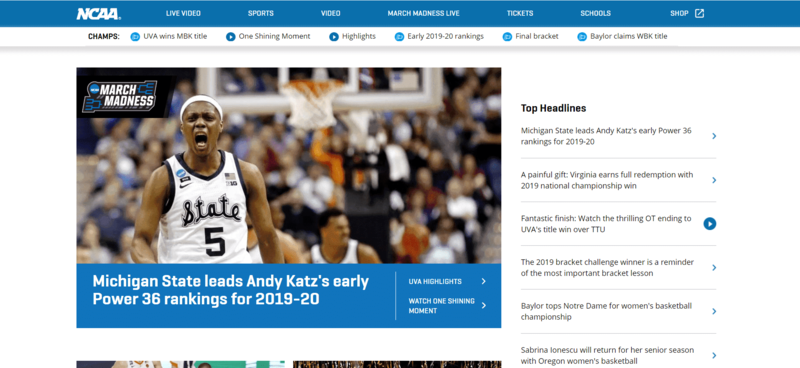Click the Michigan State player hero image
The width and height of the screenshot is (800, 368).
[289, 165]
